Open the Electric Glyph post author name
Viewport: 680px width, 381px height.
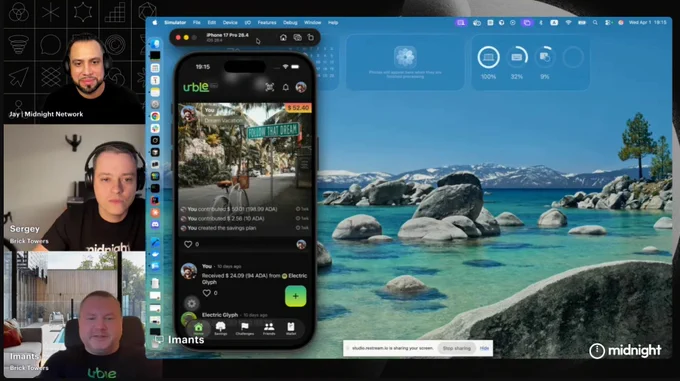(x=220, y=315)
